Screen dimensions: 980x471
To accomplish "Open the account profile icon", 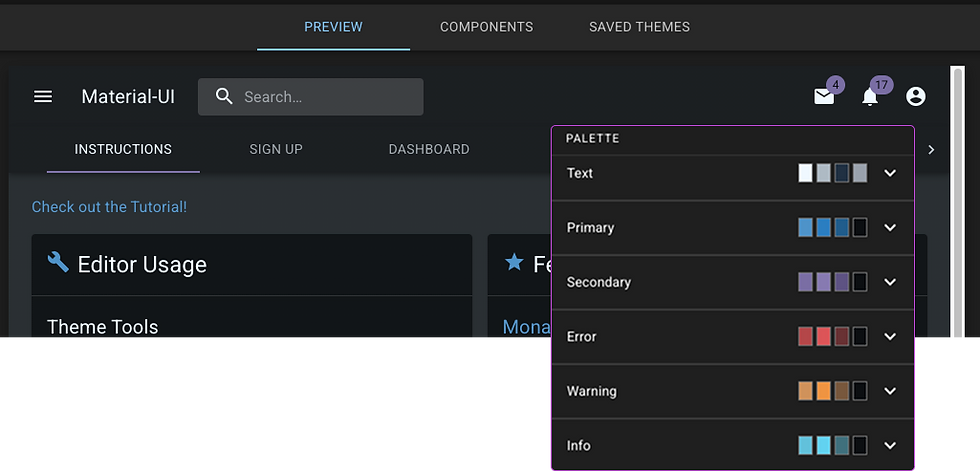I will (915, 97).
